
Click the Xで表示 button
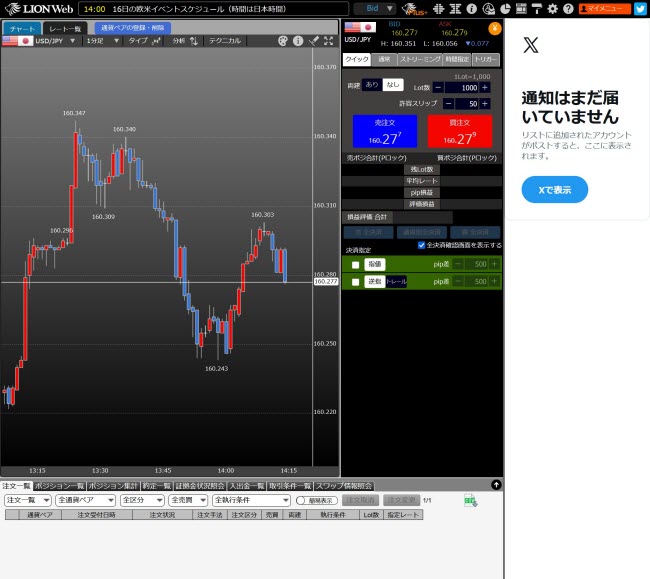(x=555, y=190)
